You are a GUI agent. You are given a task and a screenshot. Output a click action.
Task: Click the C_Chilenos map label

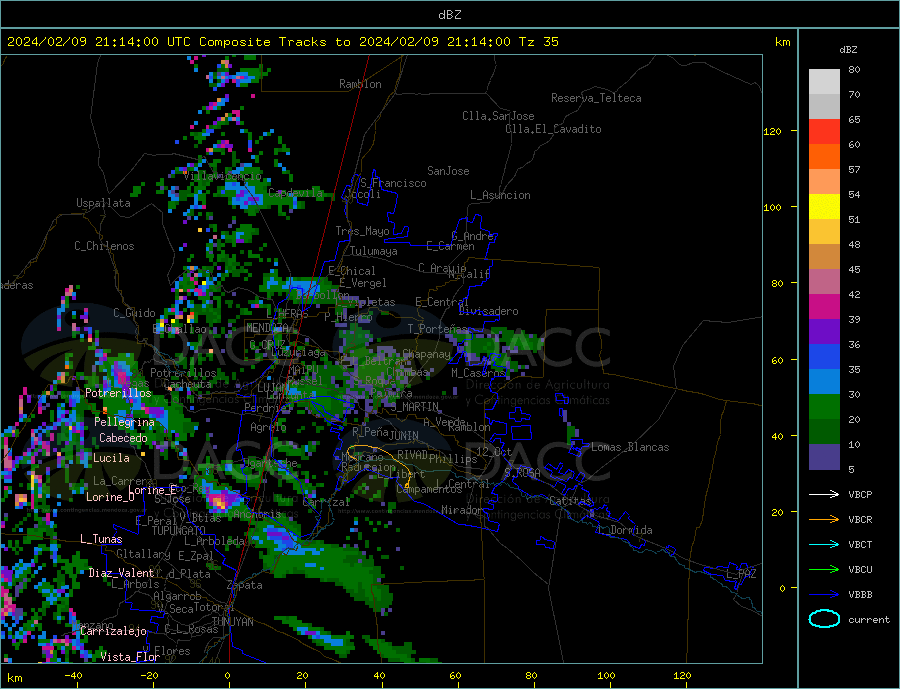pos(104,246)
